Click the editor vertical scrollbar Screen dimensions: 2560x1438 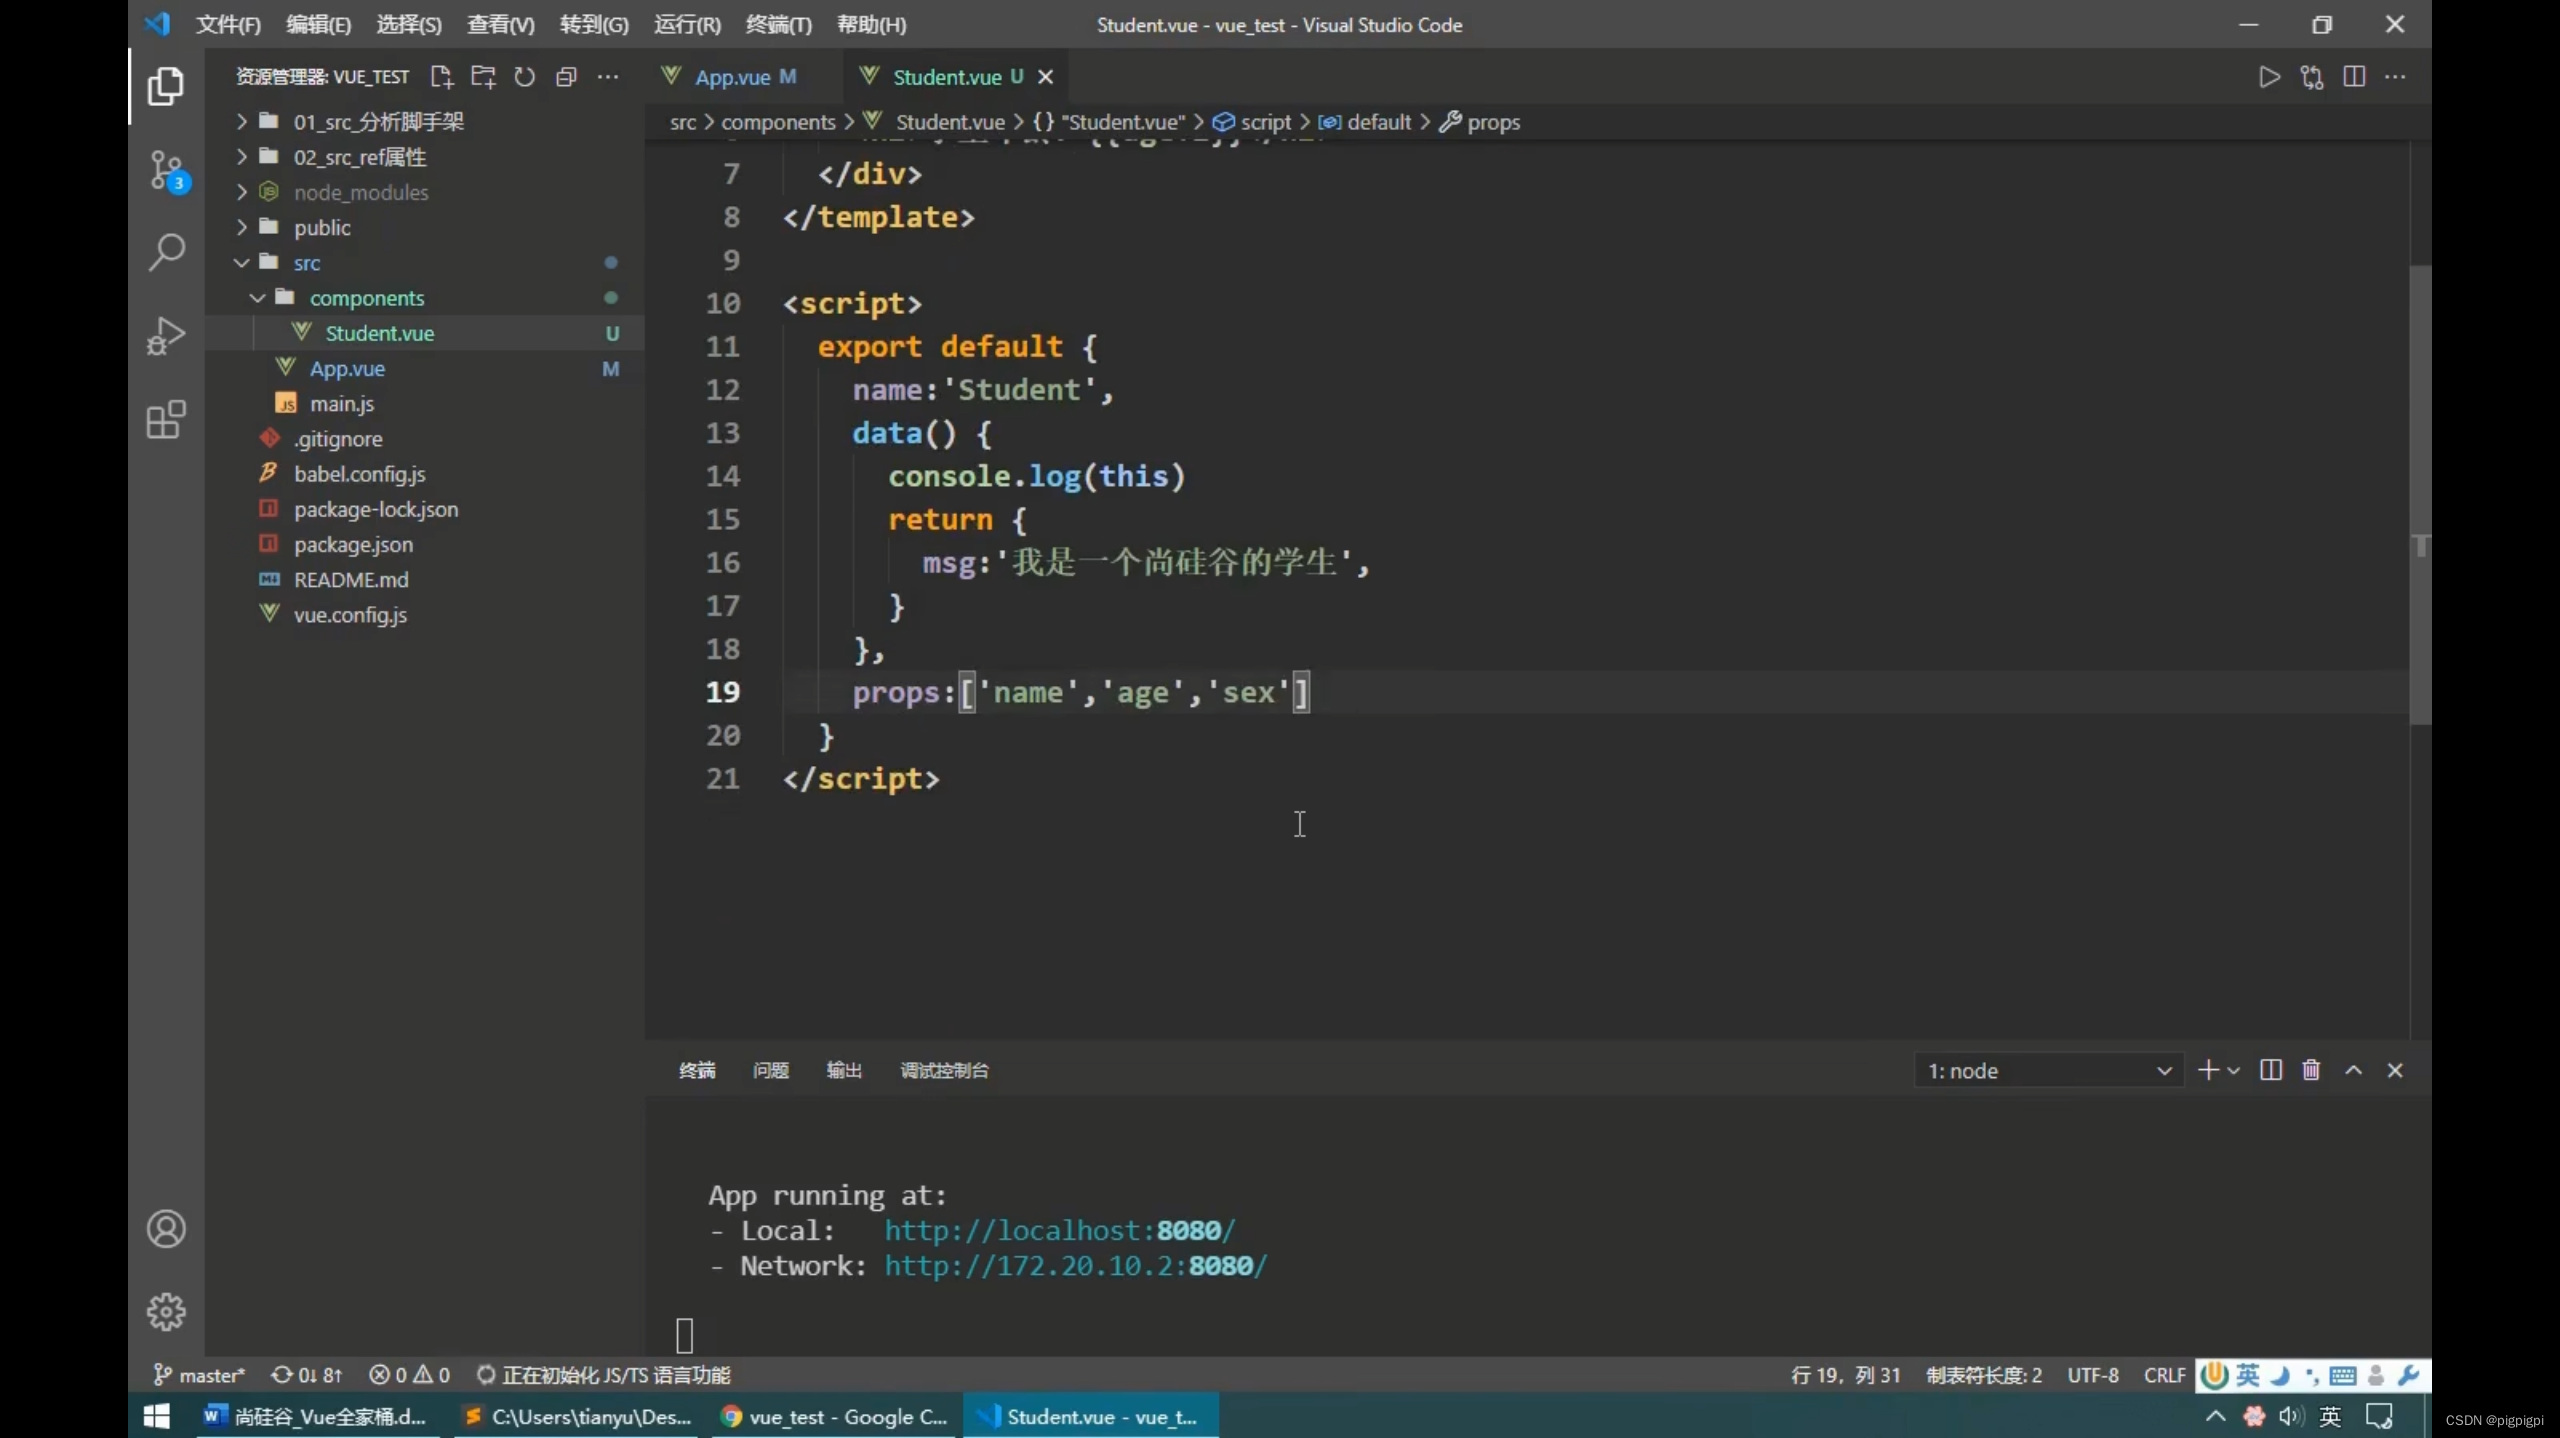(x=2420, y=495)
